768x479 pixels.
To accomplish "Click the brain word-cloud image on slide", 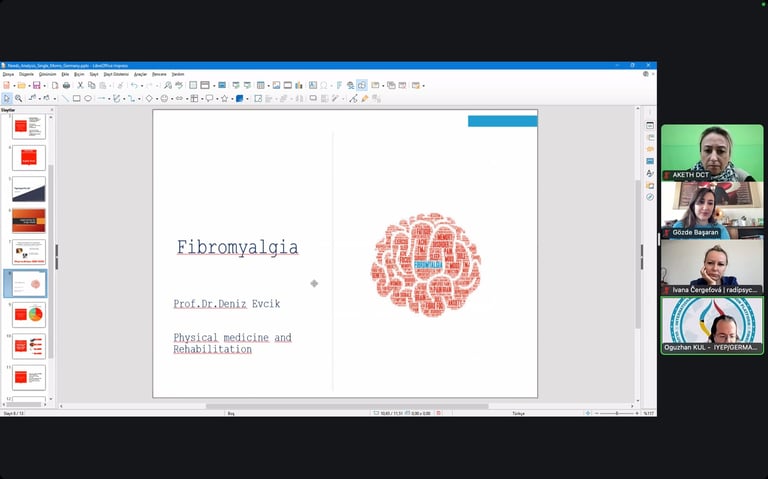I will pyautogui.click(x=426, y=264).
